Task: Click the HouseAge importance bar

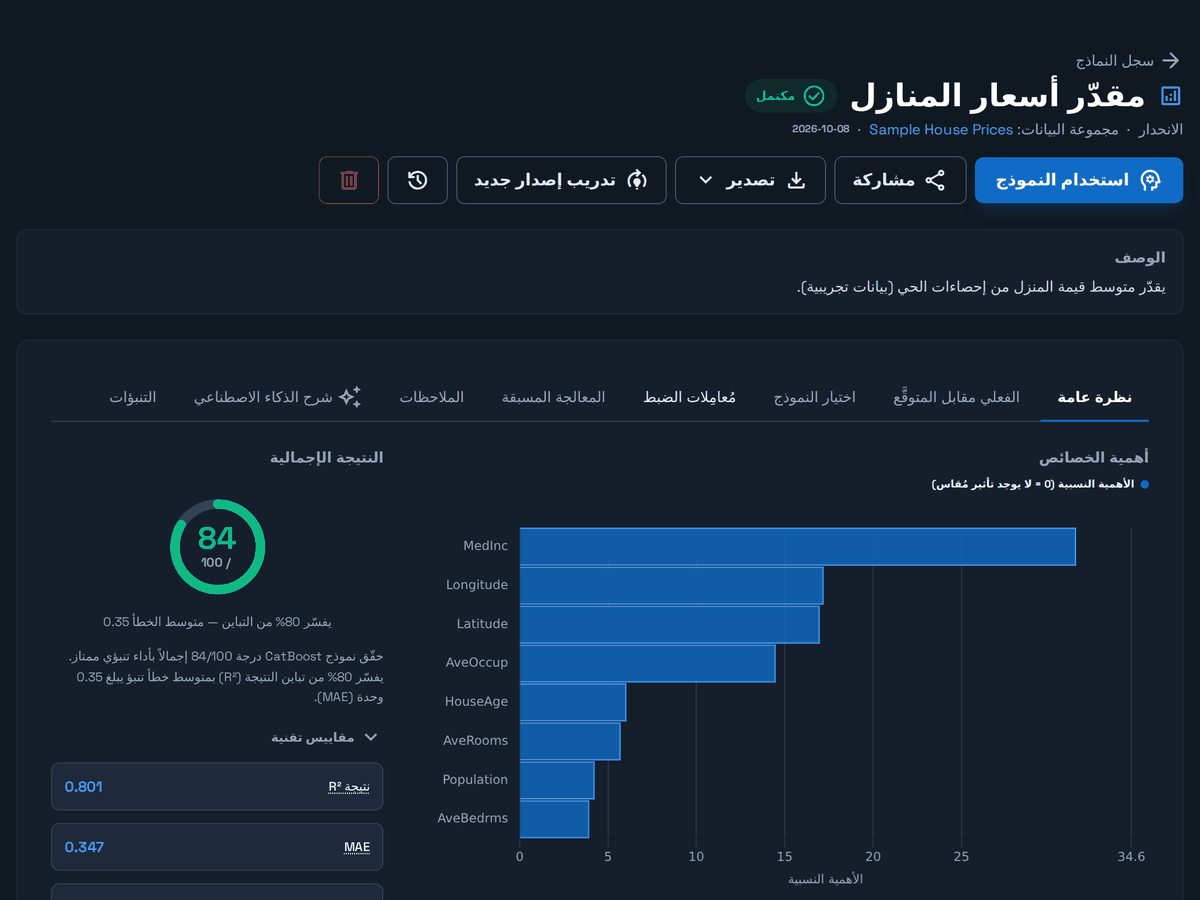Action: coord(573,703)
